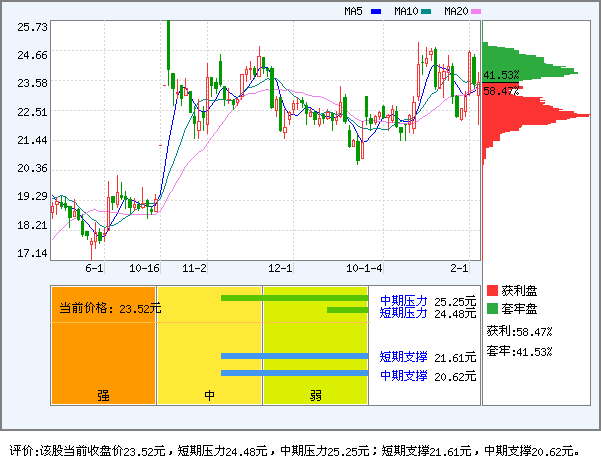Open the 中期压力 link

[403, 300]
